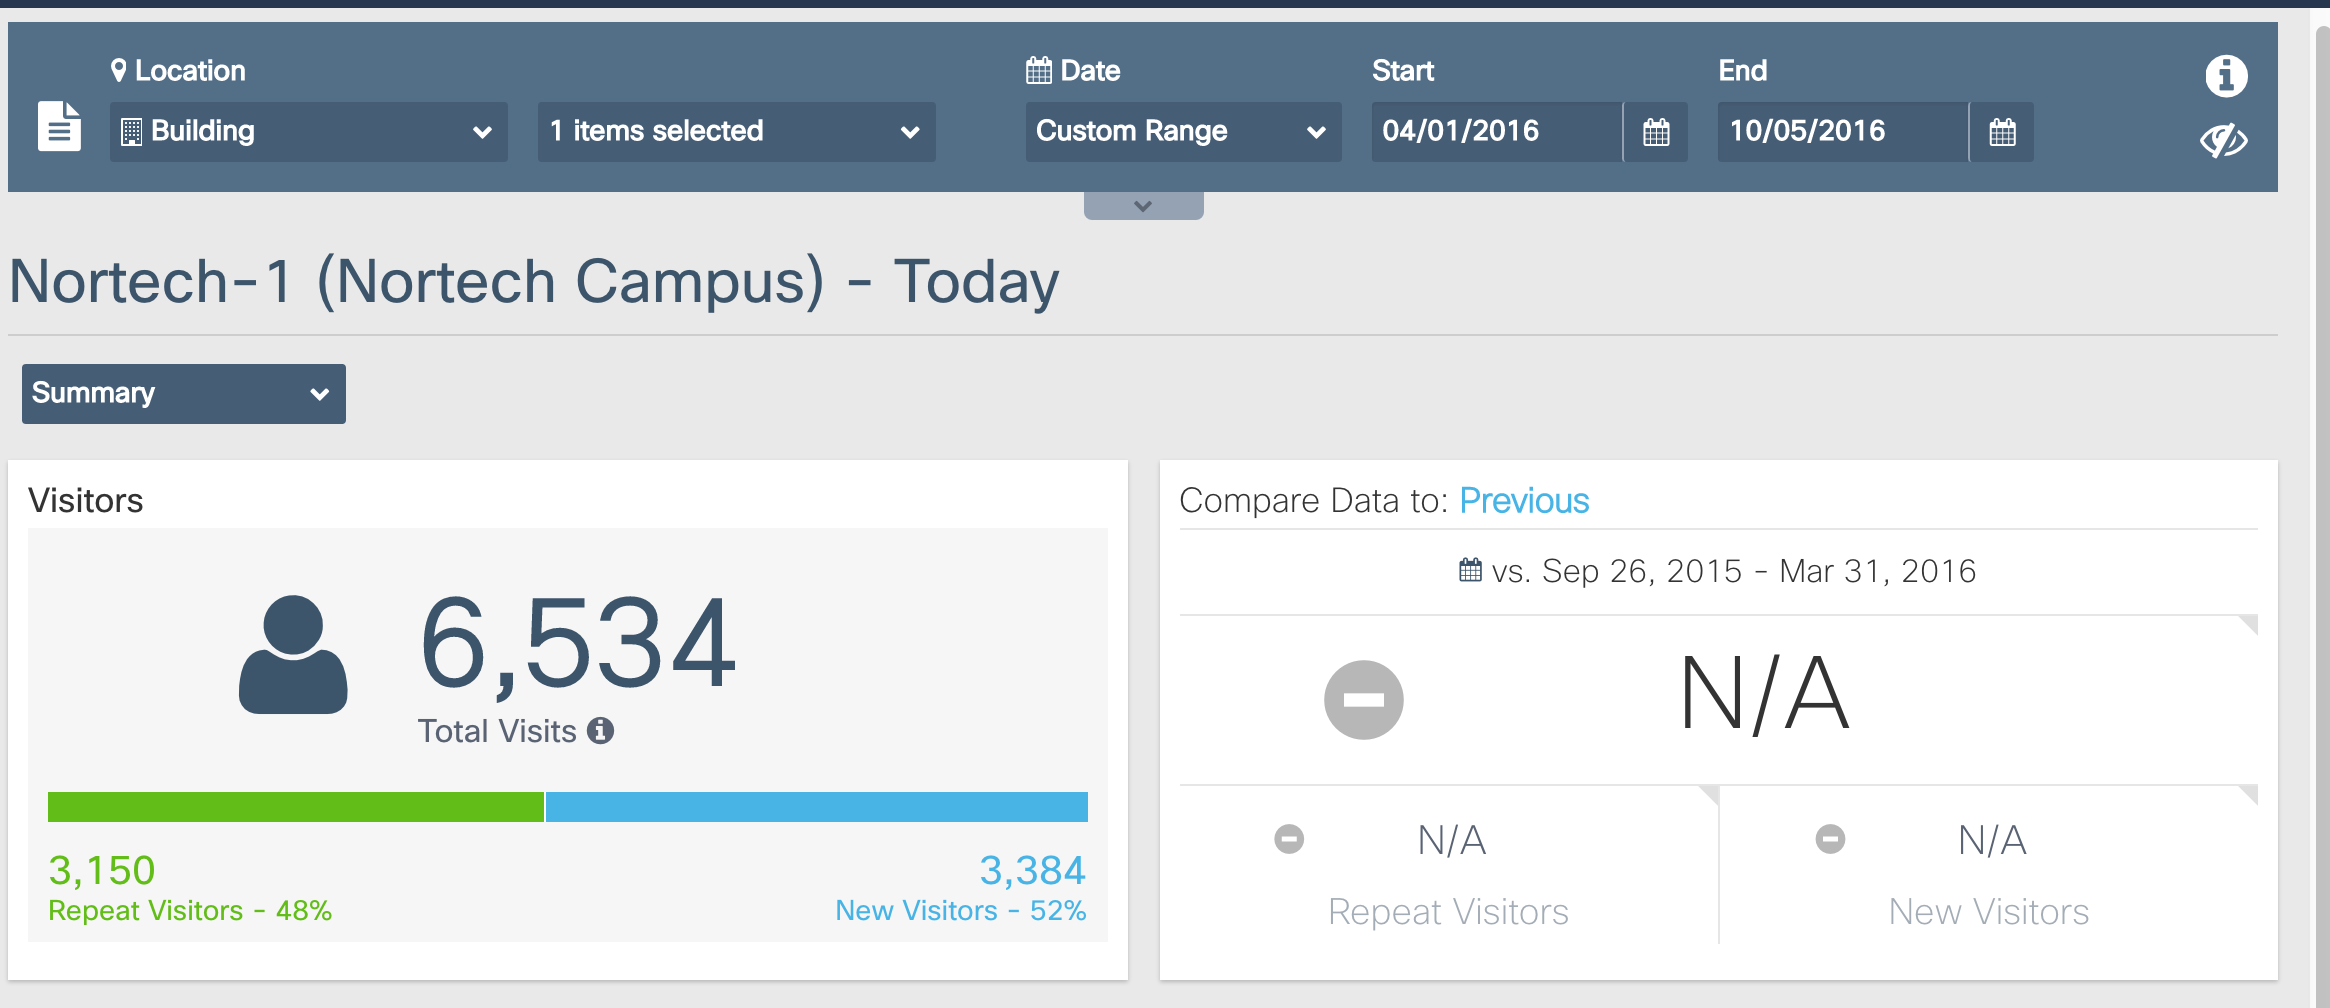Click the green repeat visitors bar segment
The image size is (2330, 1008).
[x=296, y=807]
